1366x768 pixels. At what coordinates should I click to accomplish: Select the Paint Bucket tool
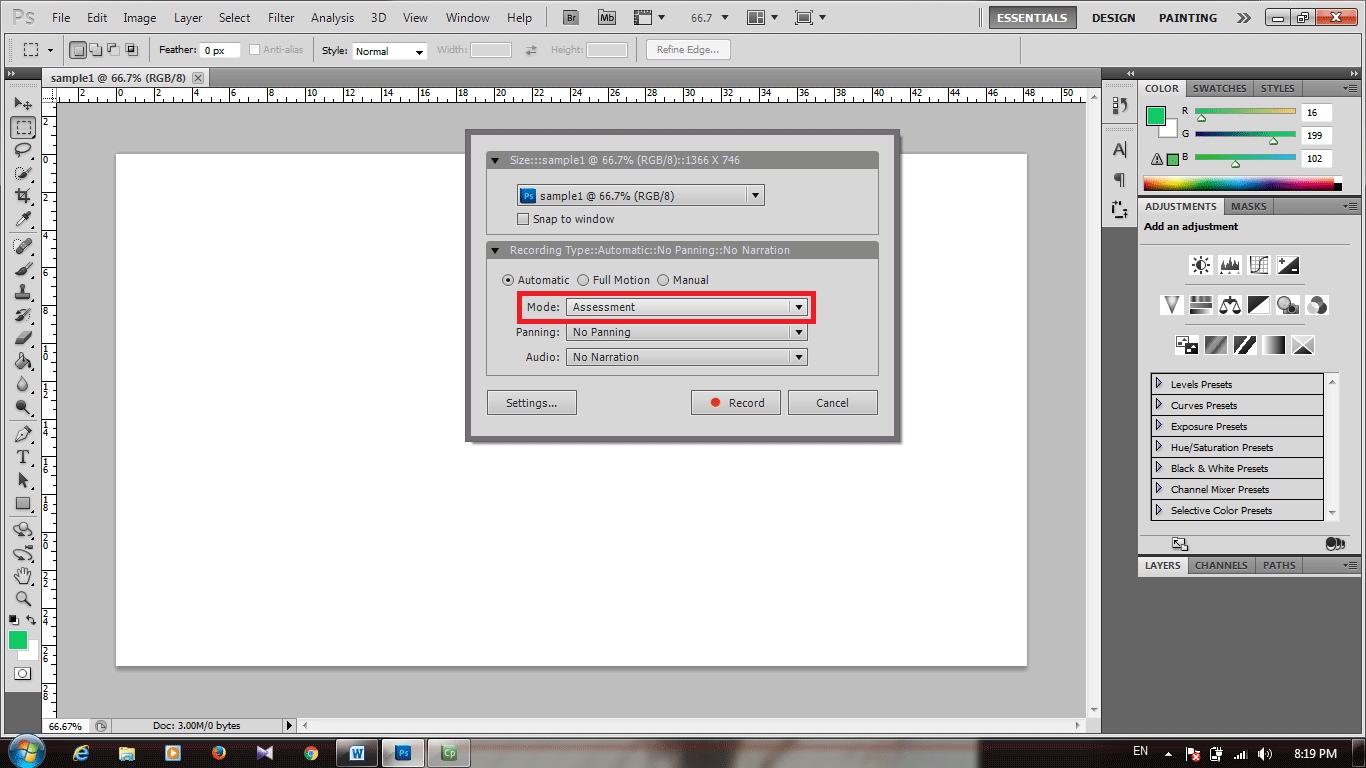point(23,361)
